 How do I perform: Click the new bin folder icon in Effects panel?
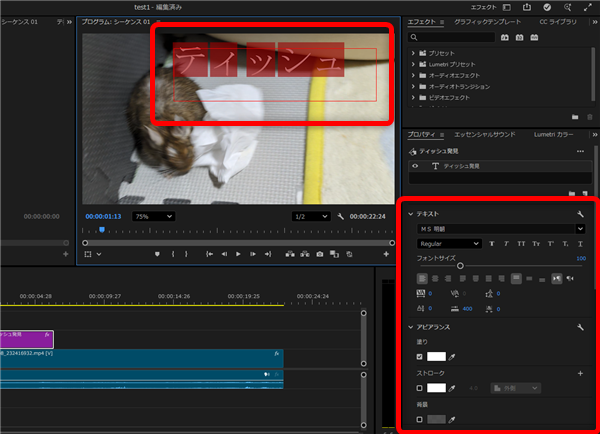(574, 117)
